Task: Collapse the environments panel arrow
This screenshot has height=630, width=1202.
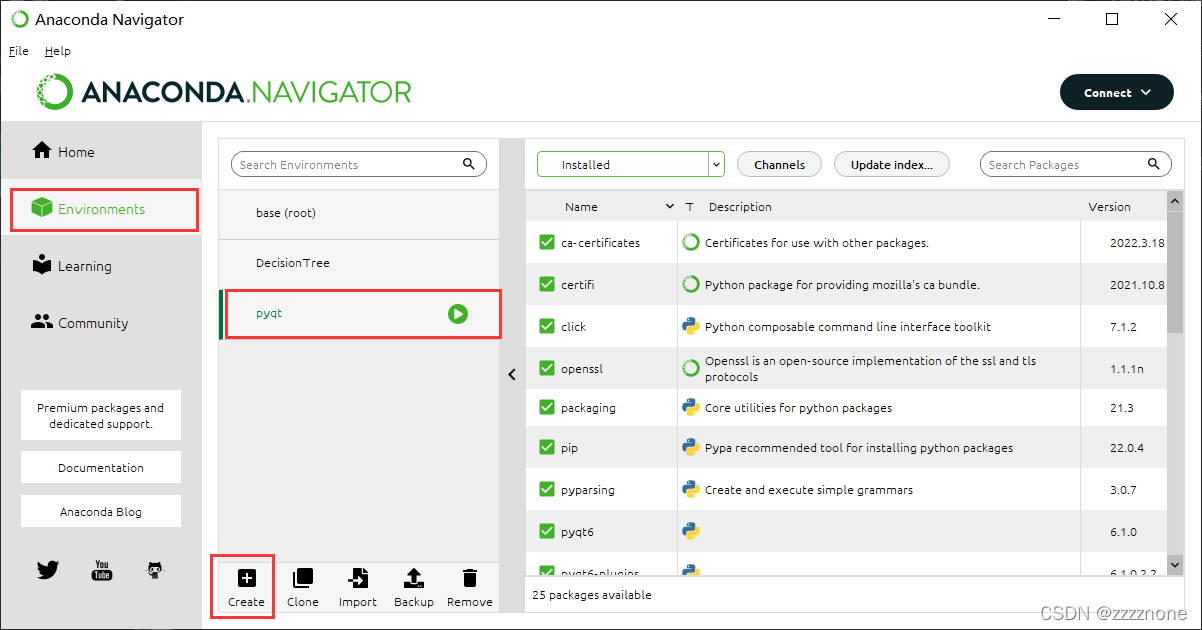Action: pyautogui.click(x=511, y=375)
